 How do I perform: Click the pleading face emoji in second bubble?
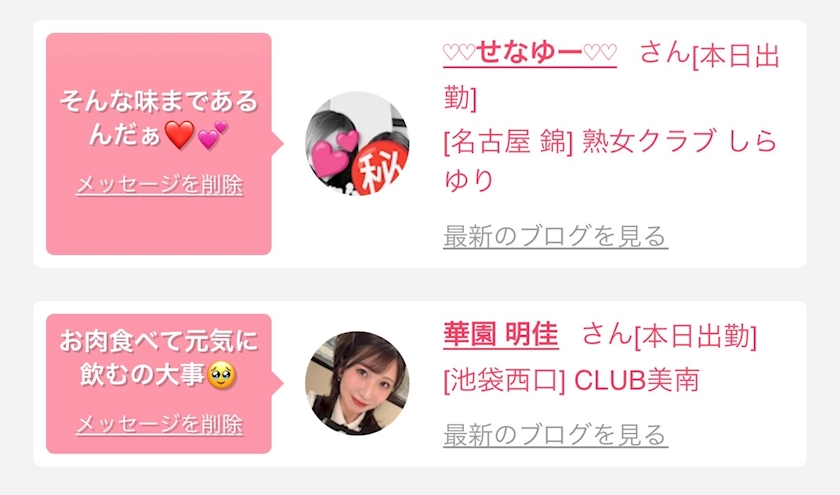tap(221, 376)
